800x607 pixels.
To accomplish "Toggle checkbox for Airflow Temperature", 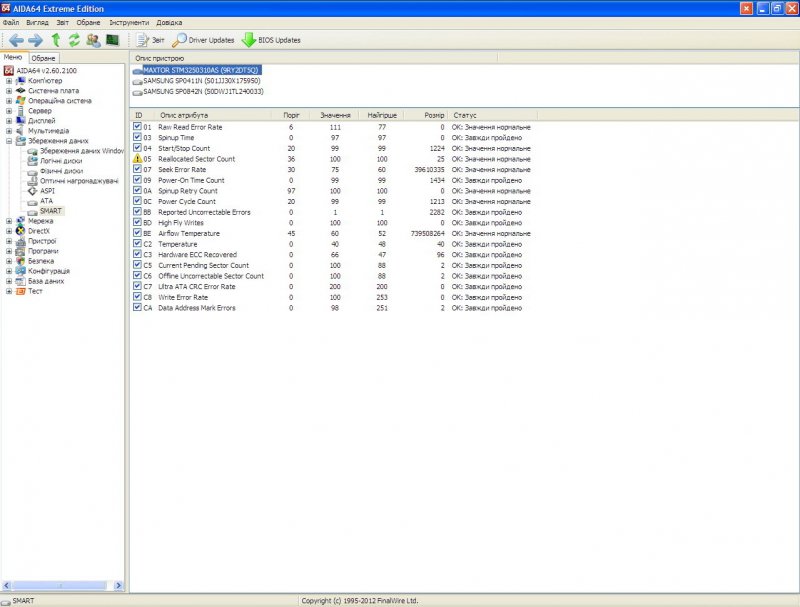I will tap(138, 233).
